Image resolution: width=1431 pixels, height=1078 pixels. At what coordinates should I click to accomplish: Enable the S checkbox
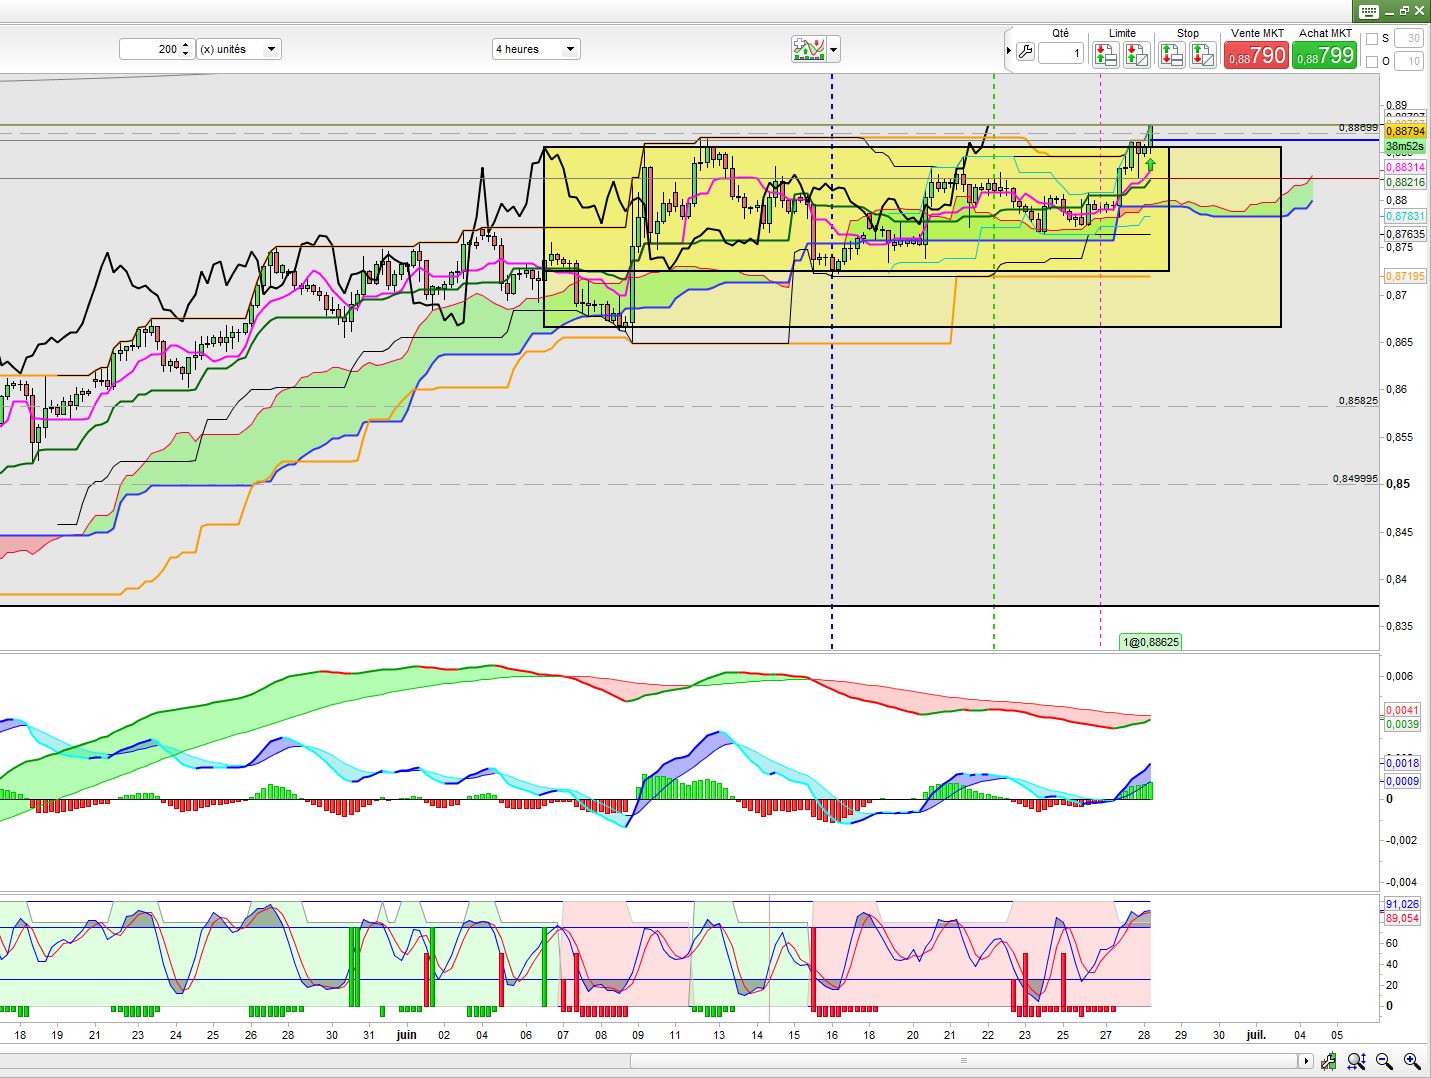(1371, 39)
